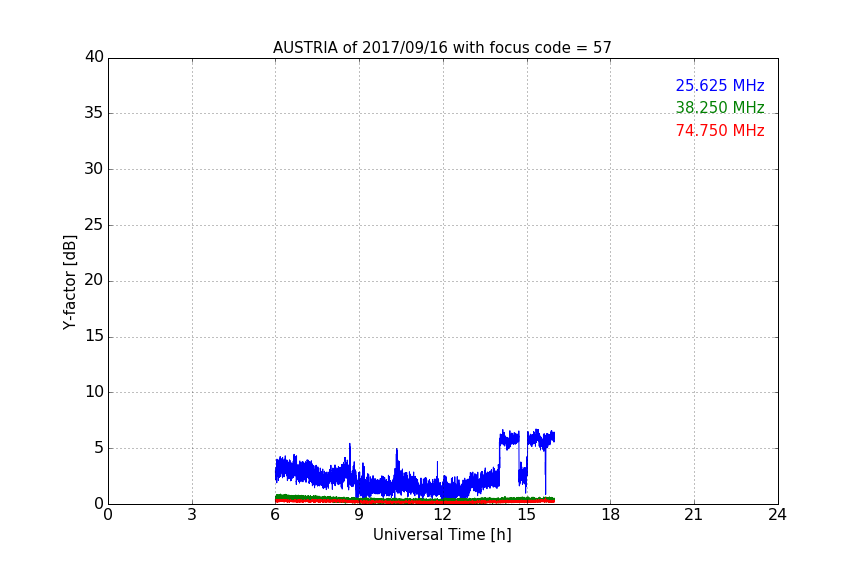
Task: Click the y-axis tick label 30
Action: [94, 169]
